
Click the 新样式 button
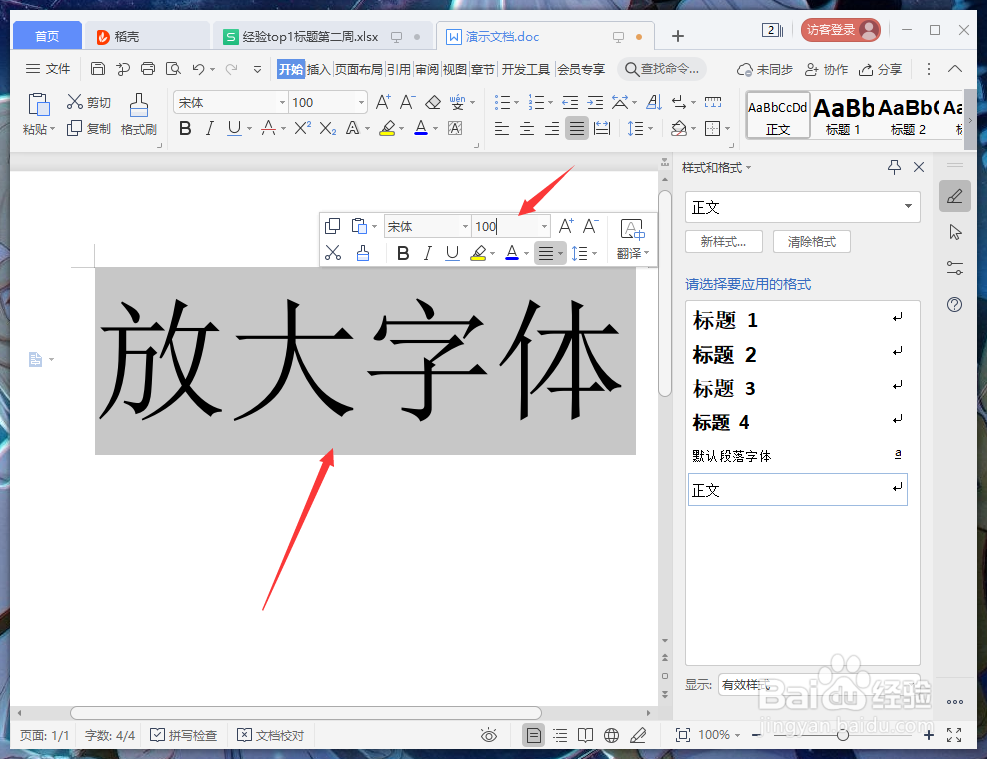tap(723, 241)
